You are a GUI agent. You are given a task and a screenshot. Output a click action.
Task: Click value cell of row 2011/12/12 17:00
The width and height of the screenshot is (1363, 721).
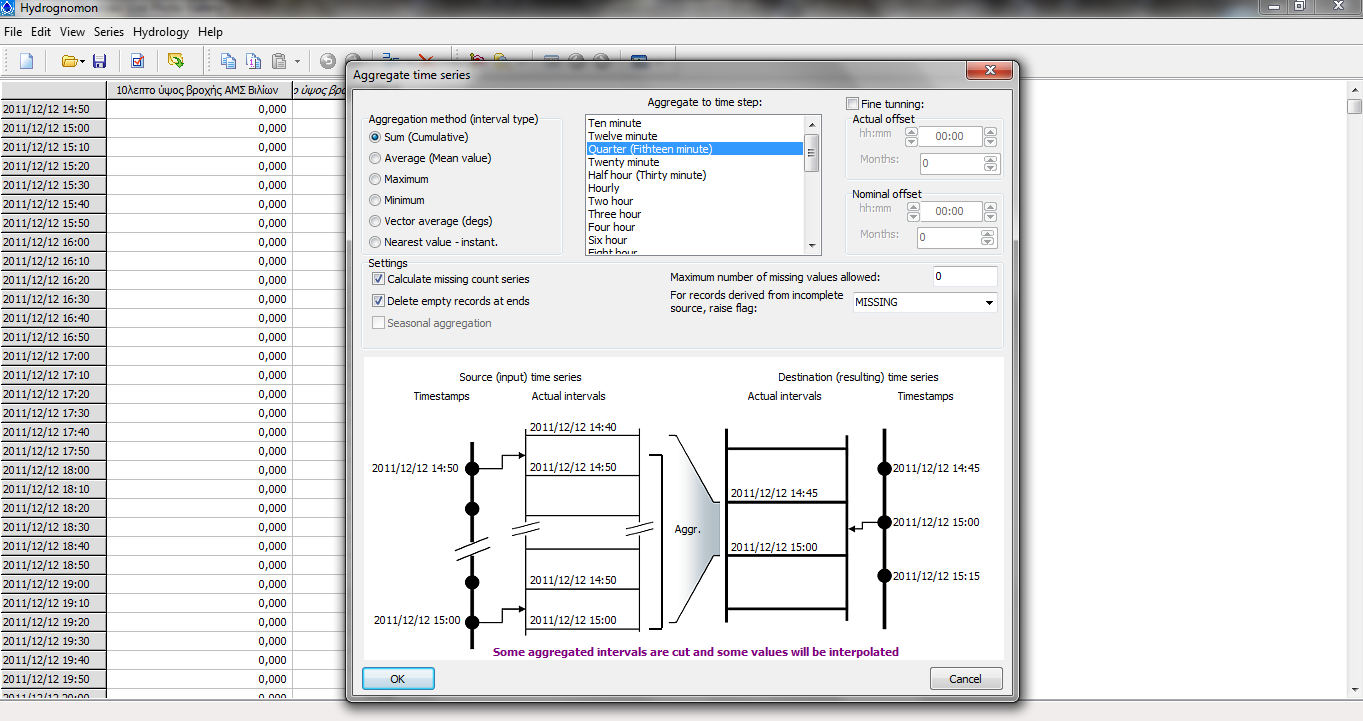pos(199,356)
